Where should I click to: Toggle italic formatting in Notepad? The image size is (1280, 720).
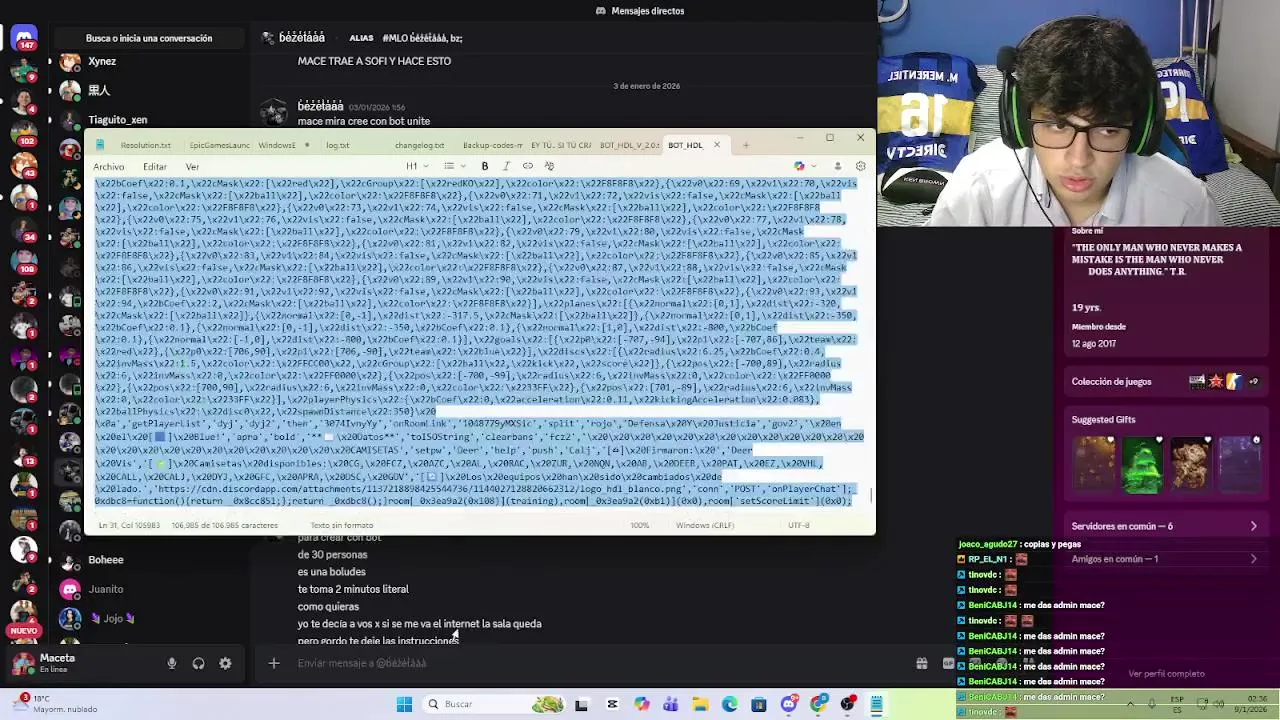506,166
